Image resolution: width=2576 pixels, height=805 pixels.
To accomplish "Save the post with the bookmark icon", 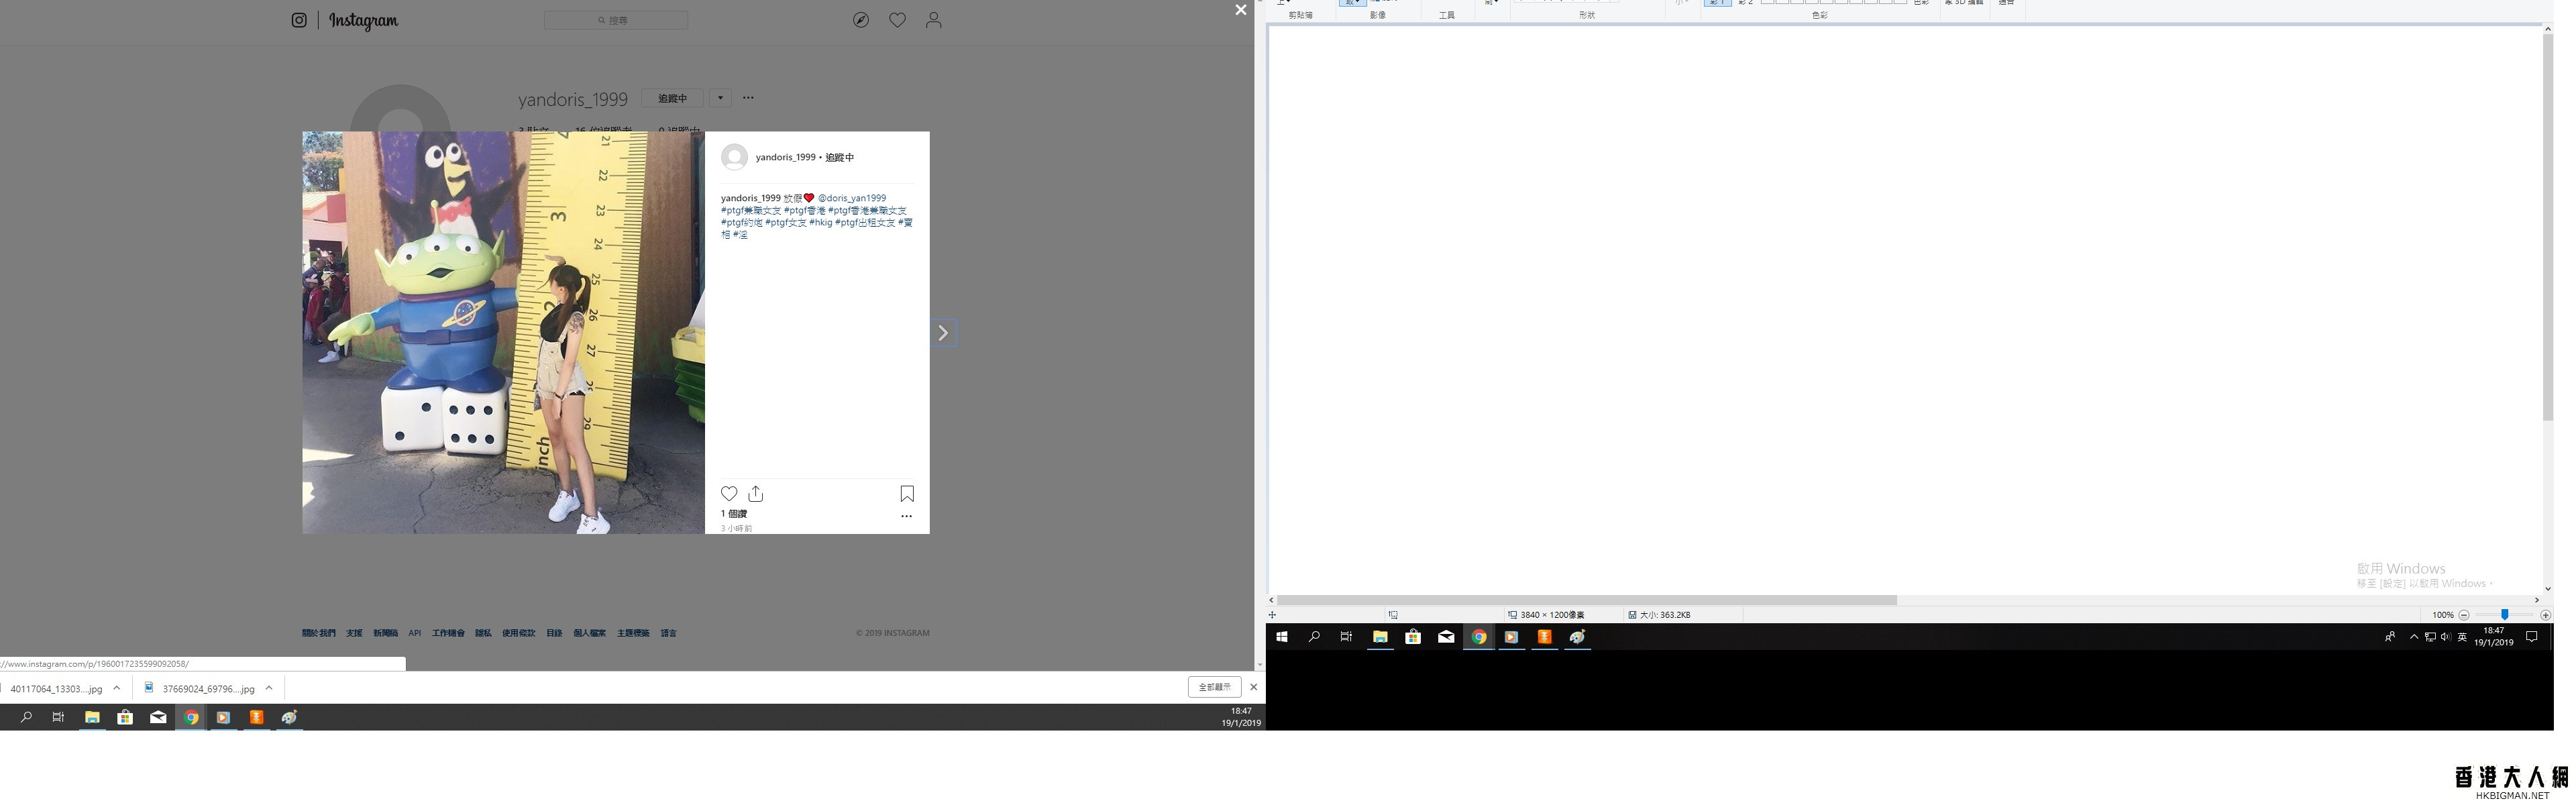I will pyautogui.click(x=907, y=494).
